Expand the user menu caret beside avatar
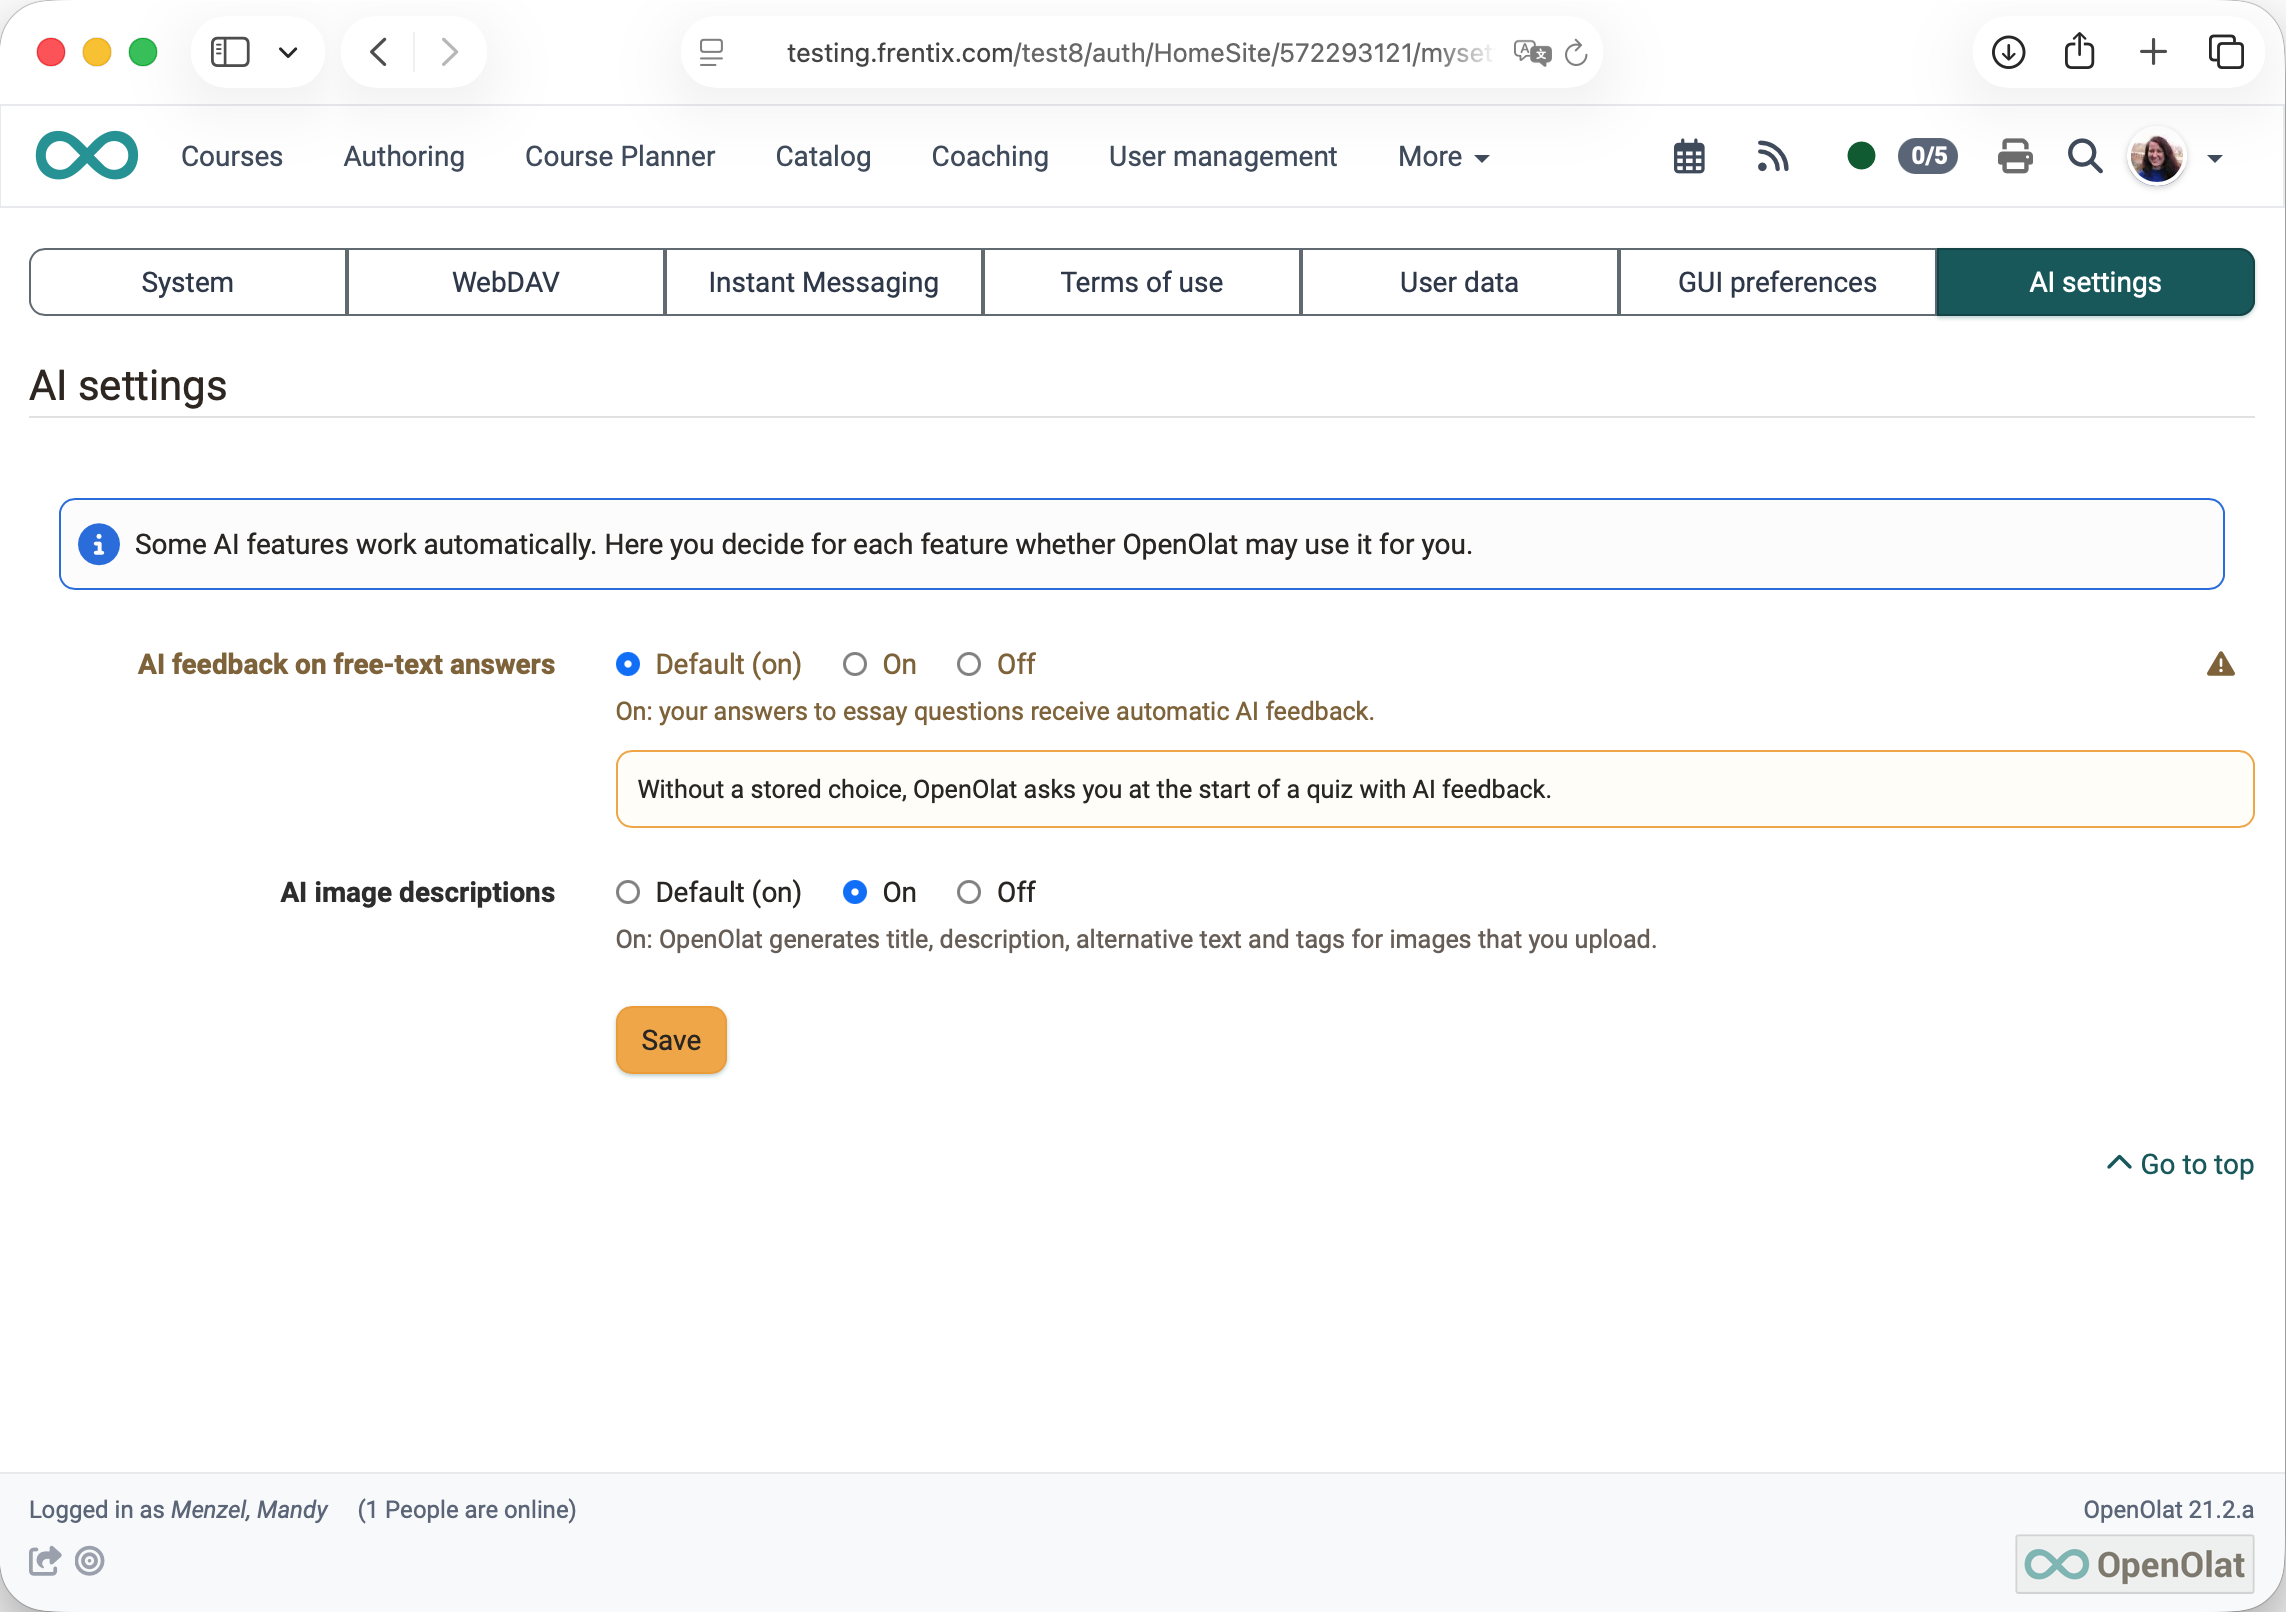Image resolution: width=2286 pixels, height=1612 pixels. 2215,158
